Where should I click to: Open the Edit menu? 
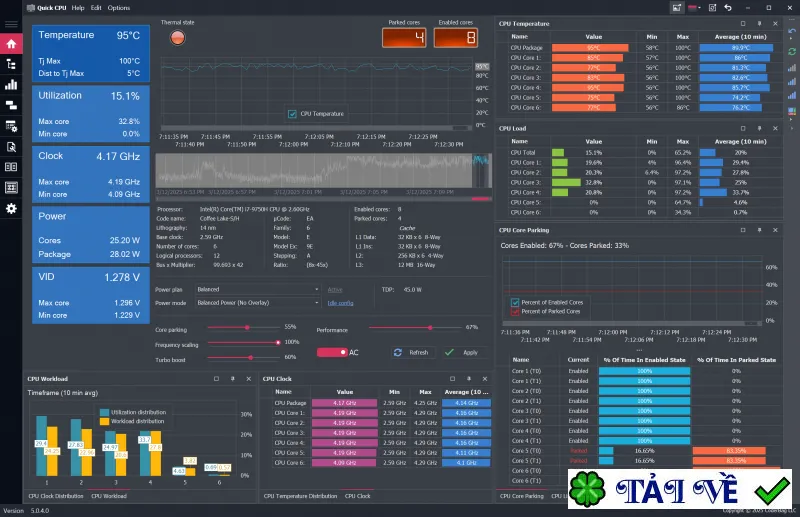pos(96,8)
